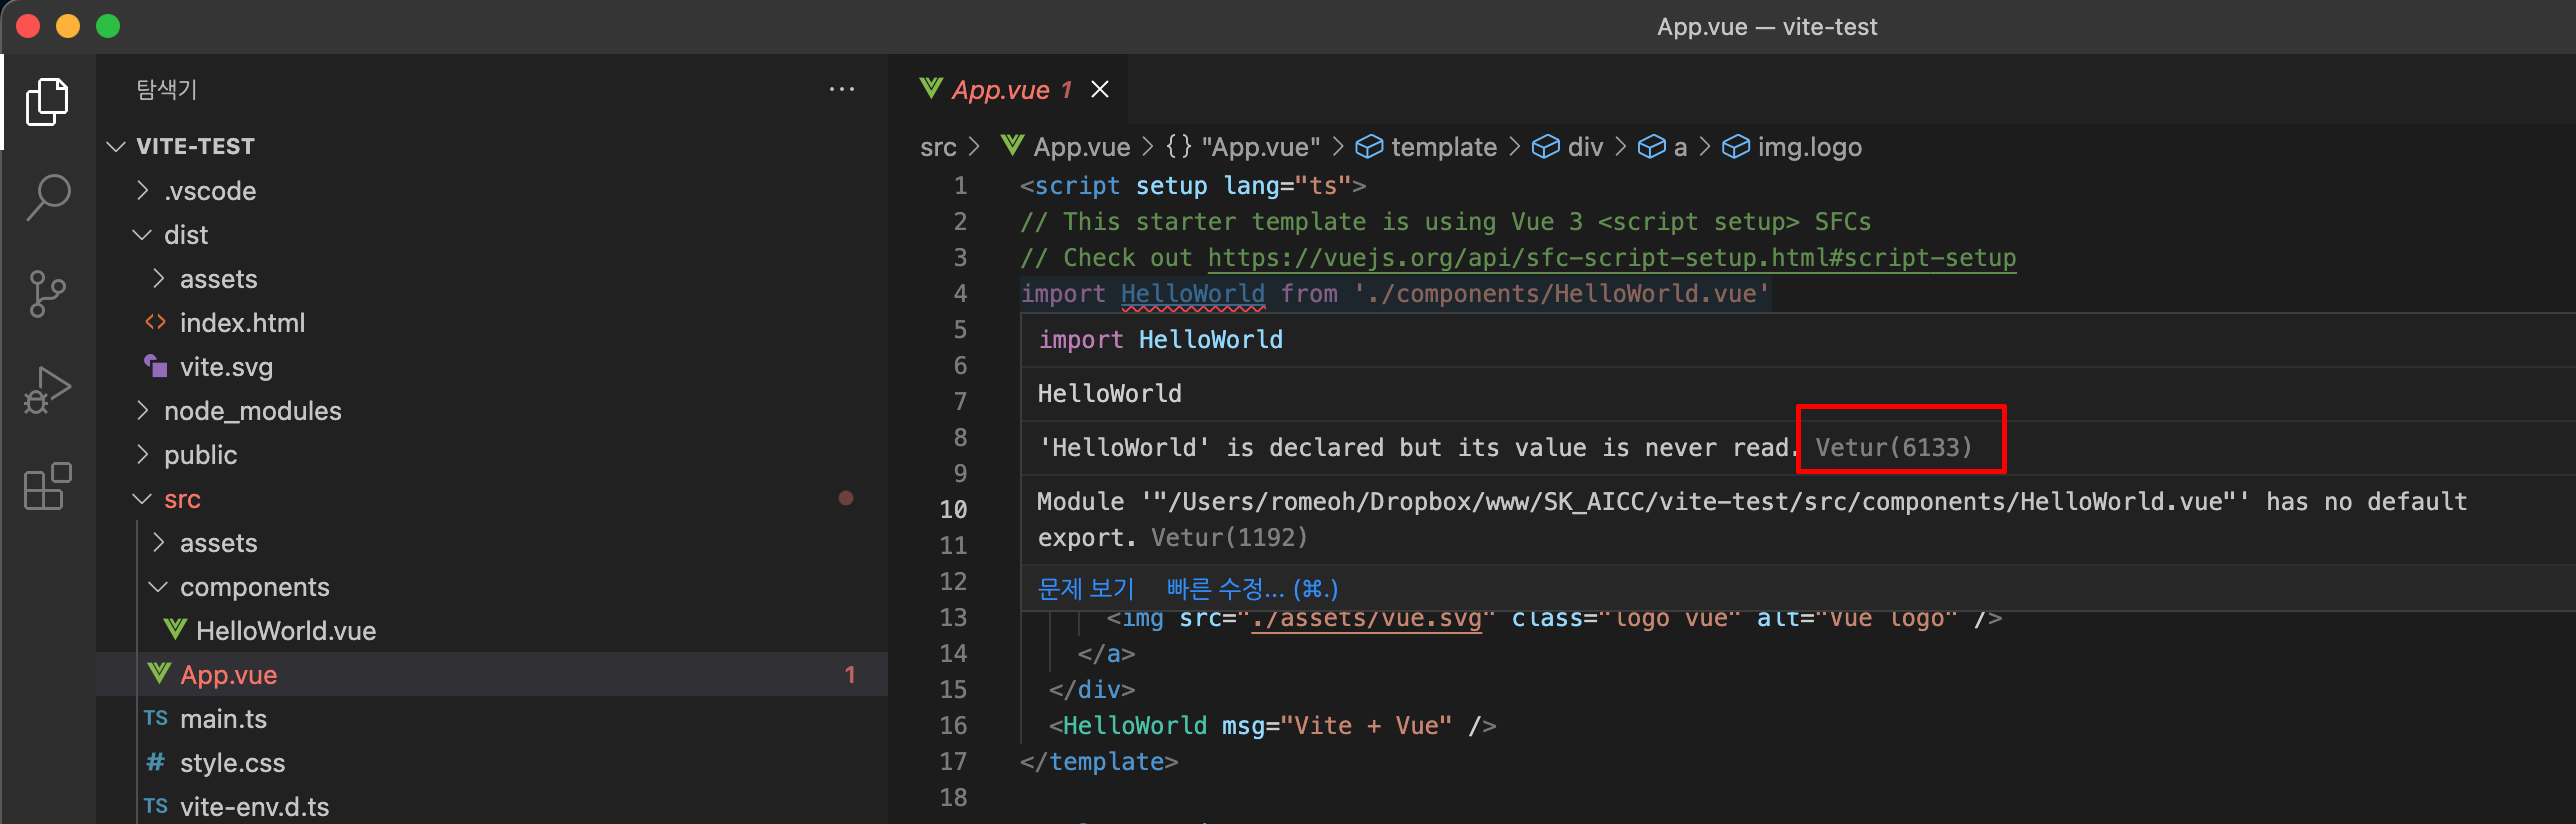This screenshot has height=824, width=2576.
Task: Click the error count badge on App.vue row
Action: 850,675
